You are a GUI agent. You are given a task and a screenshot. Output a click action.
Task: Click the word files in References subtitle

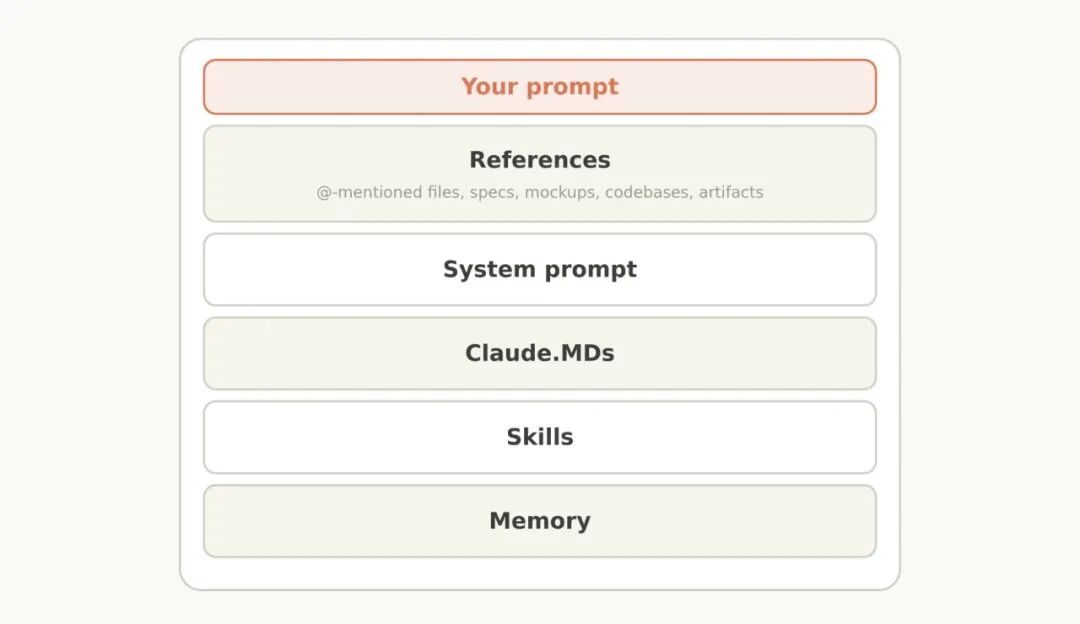[x=445, y=192]
